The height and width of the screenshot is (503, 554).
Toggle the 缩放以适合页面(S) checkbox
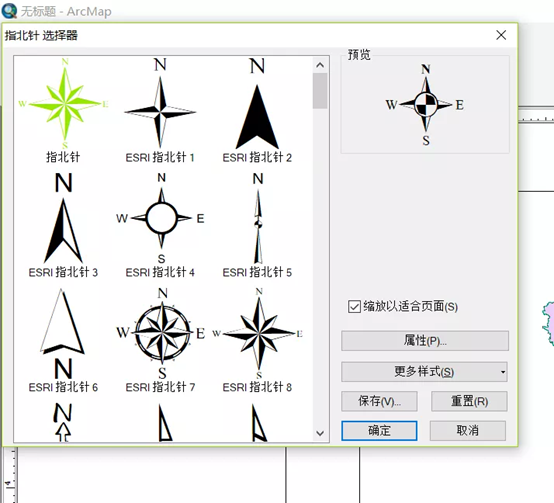point(354,307)
